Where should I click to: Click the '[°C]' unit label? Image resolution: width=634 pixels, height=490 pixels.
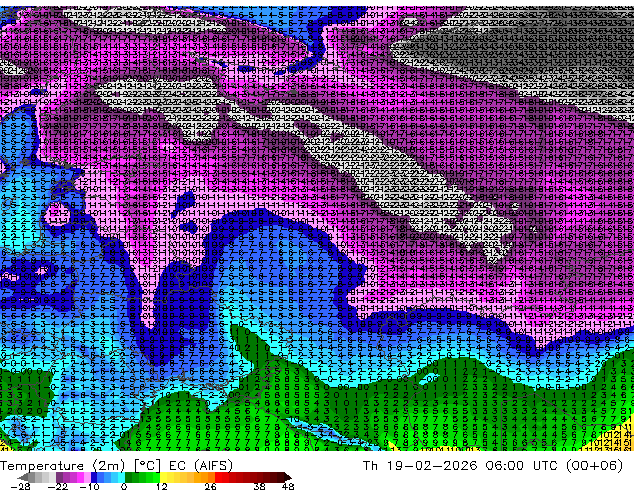point(148,466)
